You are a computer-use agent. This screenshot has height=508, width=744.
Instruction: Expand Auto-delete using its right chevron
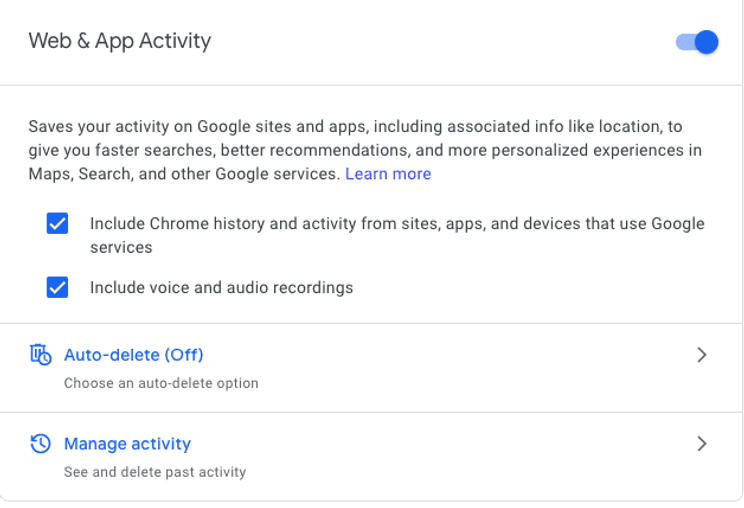tap(702, 355)
